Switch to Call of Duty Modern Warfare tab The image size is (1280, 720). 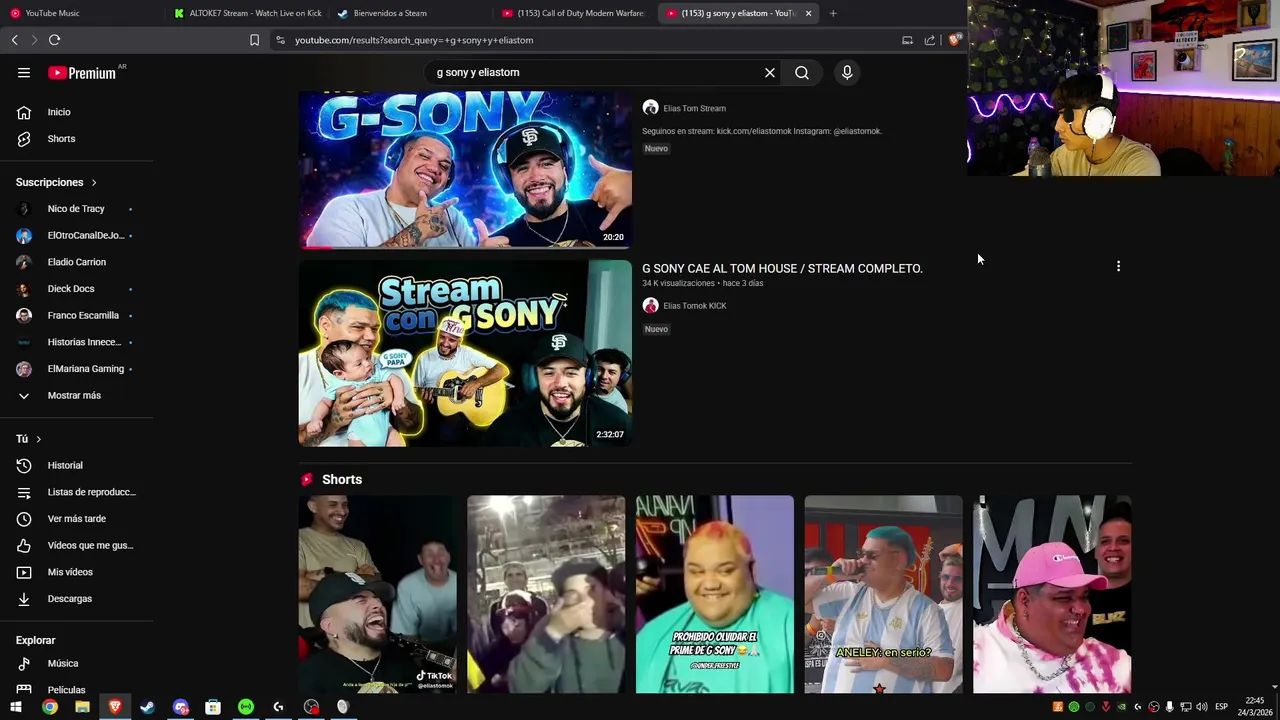pyautogui.click(x=575, y=13)
